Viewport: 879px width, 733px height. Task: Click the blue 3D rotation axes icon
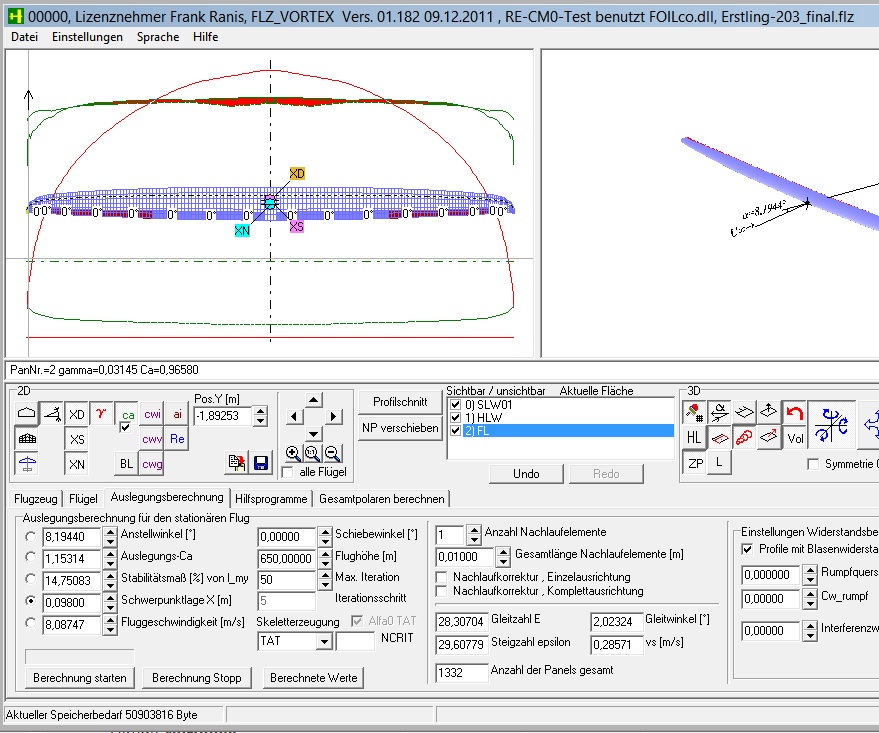[832, 425]
